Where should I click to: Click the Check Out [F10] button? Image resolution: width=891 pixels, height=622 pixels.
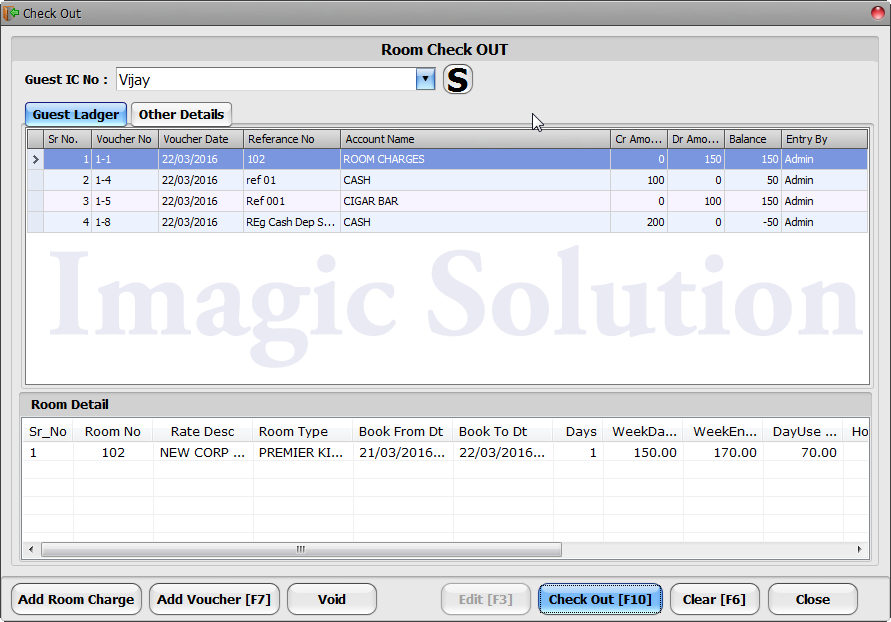click(x=600, y=599)
